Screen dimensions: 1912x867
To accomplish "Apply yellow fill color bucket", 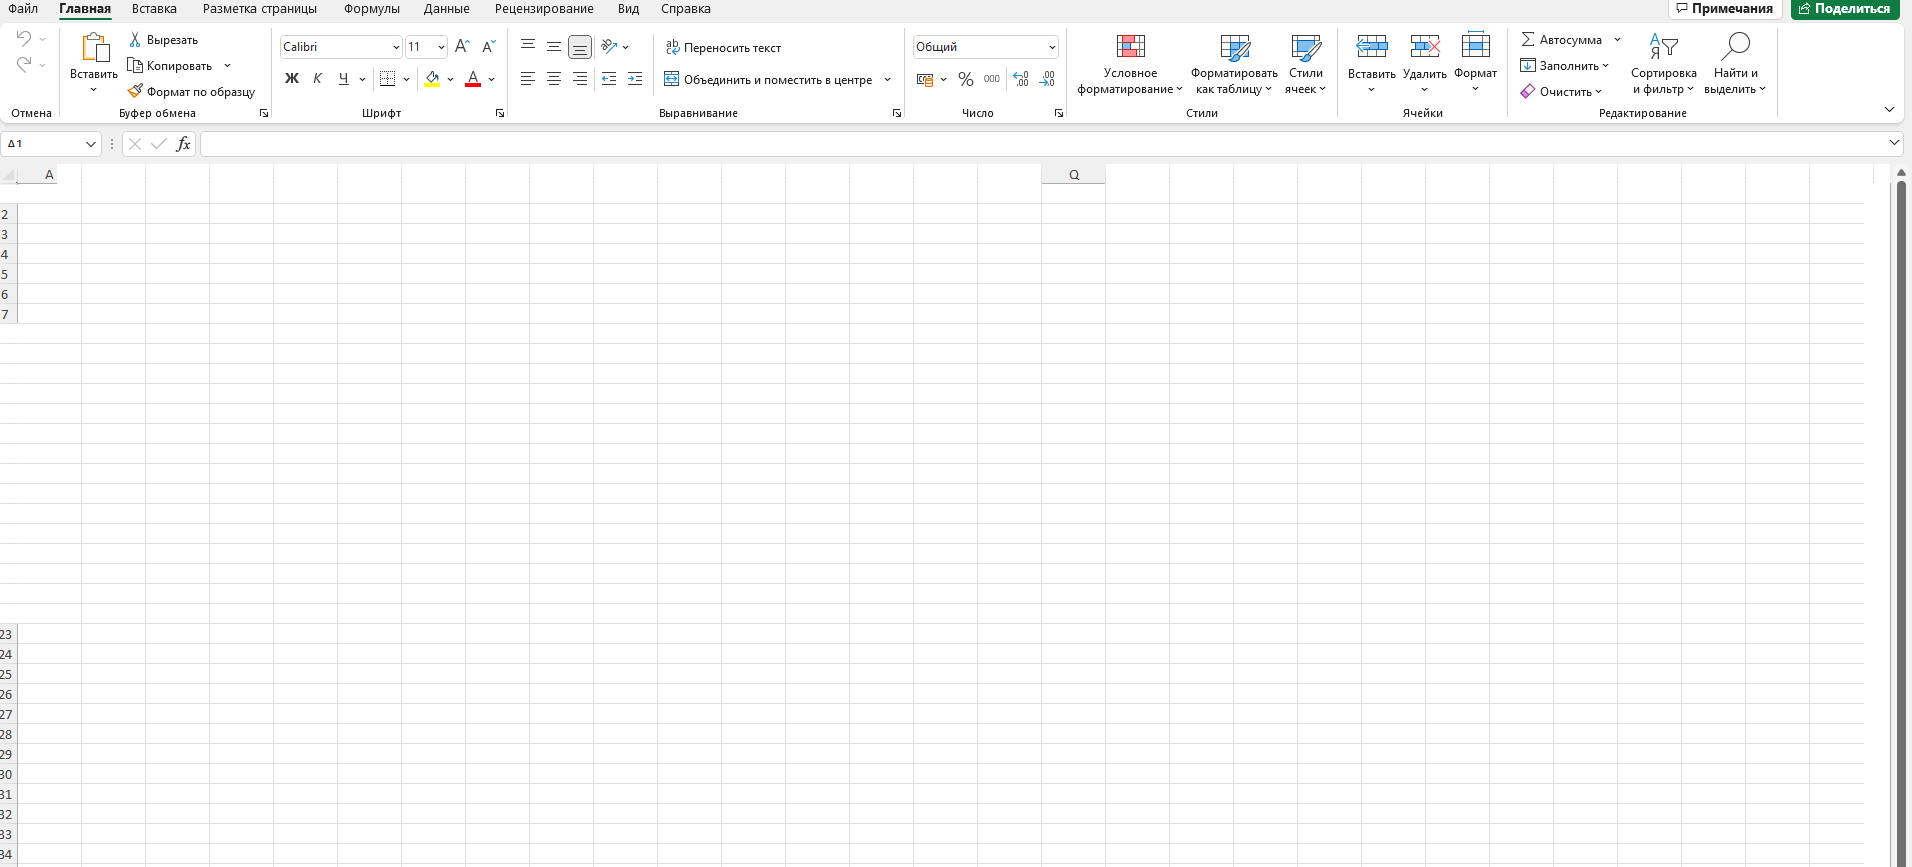I will 432,79.
